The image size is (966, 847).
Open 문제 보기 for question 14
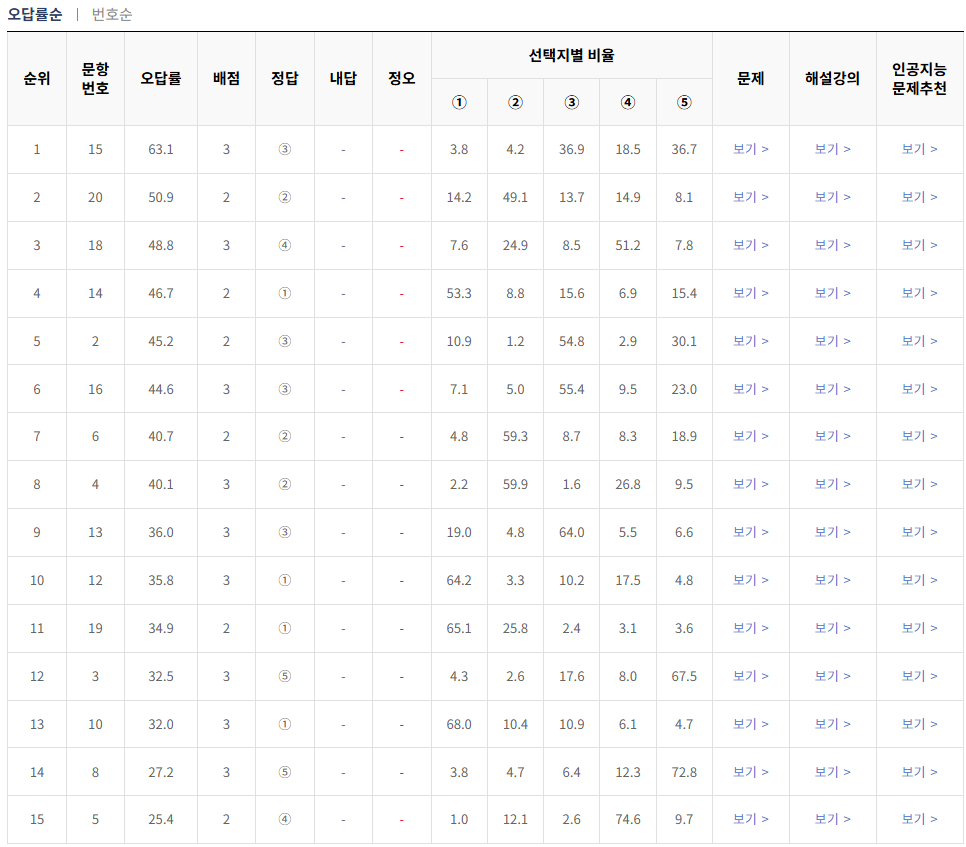click(750, 293)
